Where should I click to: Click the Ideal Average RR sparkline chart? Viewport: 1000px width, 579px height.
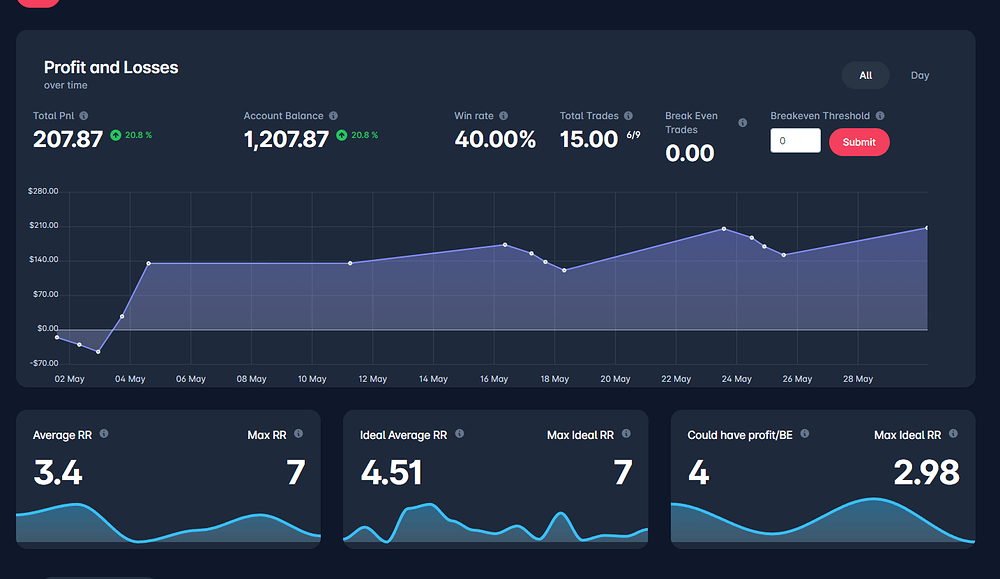click(x=496, y=524)
